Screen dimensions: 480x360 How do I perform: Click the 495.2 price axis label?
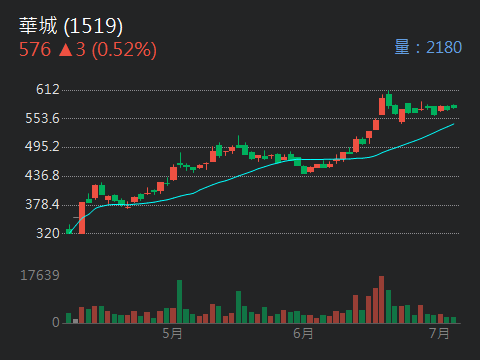click(x=42, y=146)
